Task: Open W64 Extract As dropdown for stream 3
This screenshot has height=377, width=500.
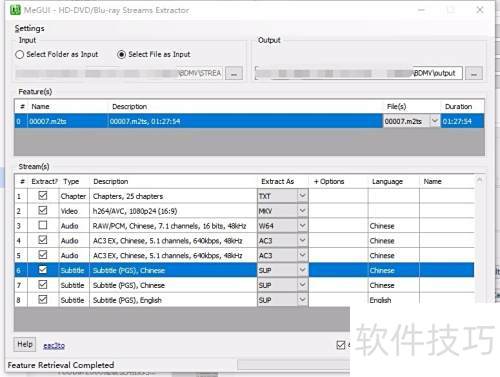Action: pos(302,226)
